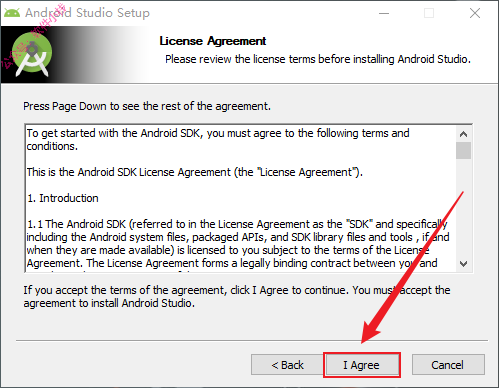Click the "Press Page Down" instruction label
This screenshot has width=499, height=388.
147,106
